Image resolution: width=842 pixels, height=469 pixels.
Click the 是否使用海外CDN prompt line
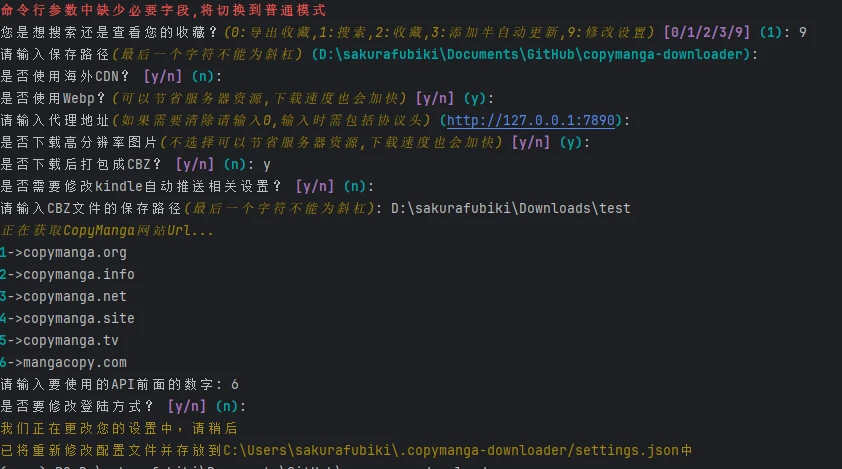(111, 76)
